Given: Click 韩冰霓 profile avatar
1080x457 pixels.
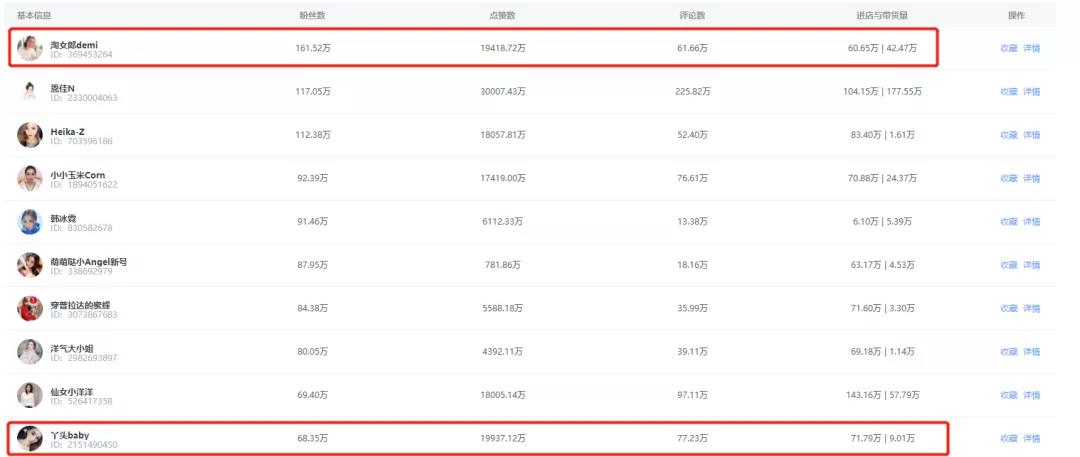Looking at the screenshot, I should pos(30,222).
